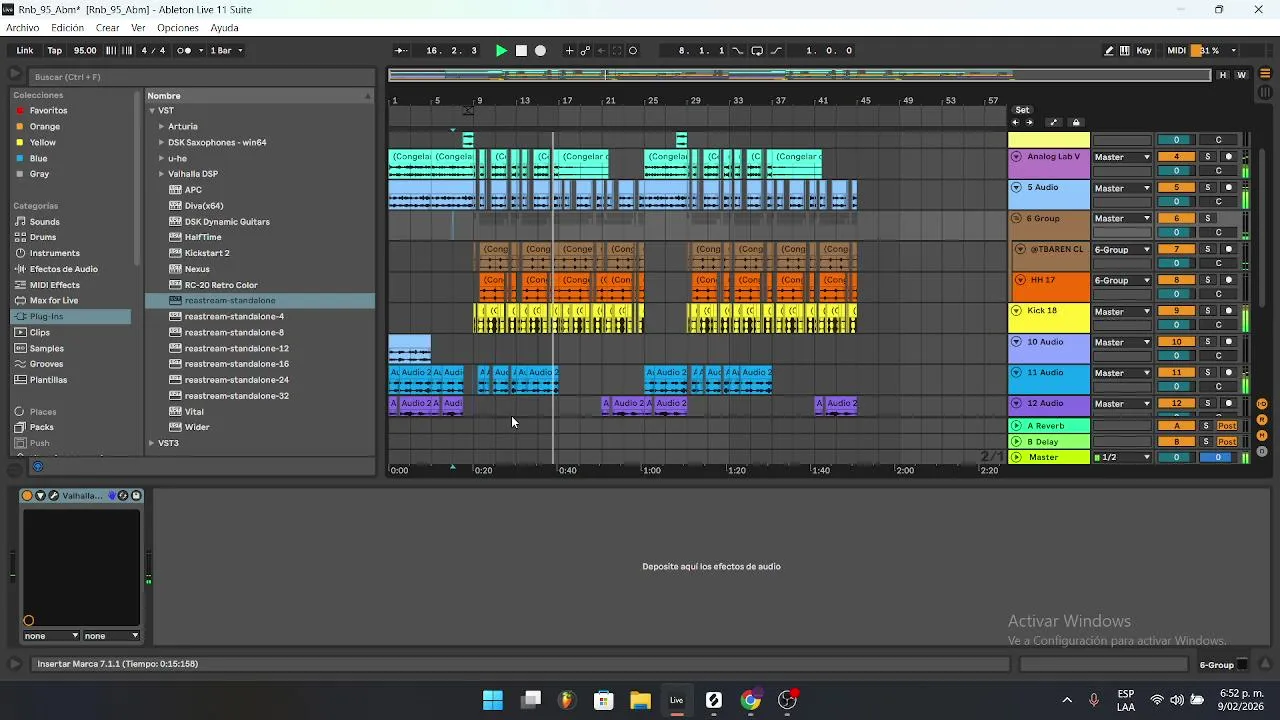Open HH 17 output 6-Group dropdown
The width and height of the screenshot is (1280, 720).
pos(1122,281)
